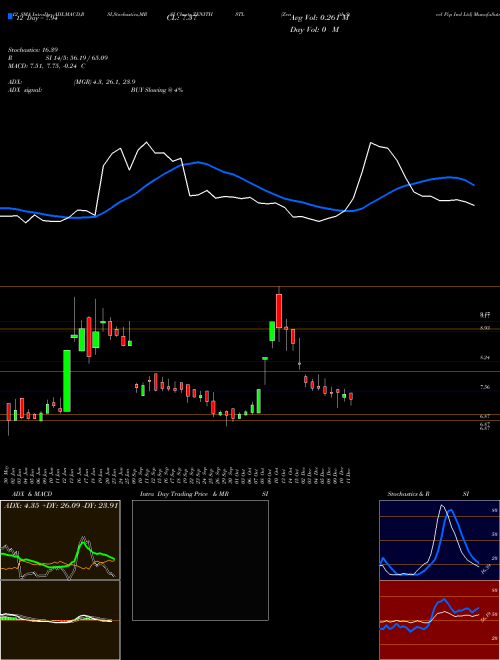Open the MACD histogram chart thumbnail
Image resolution: width=500 pixels, height=660 pixels.
click(60, 620)
